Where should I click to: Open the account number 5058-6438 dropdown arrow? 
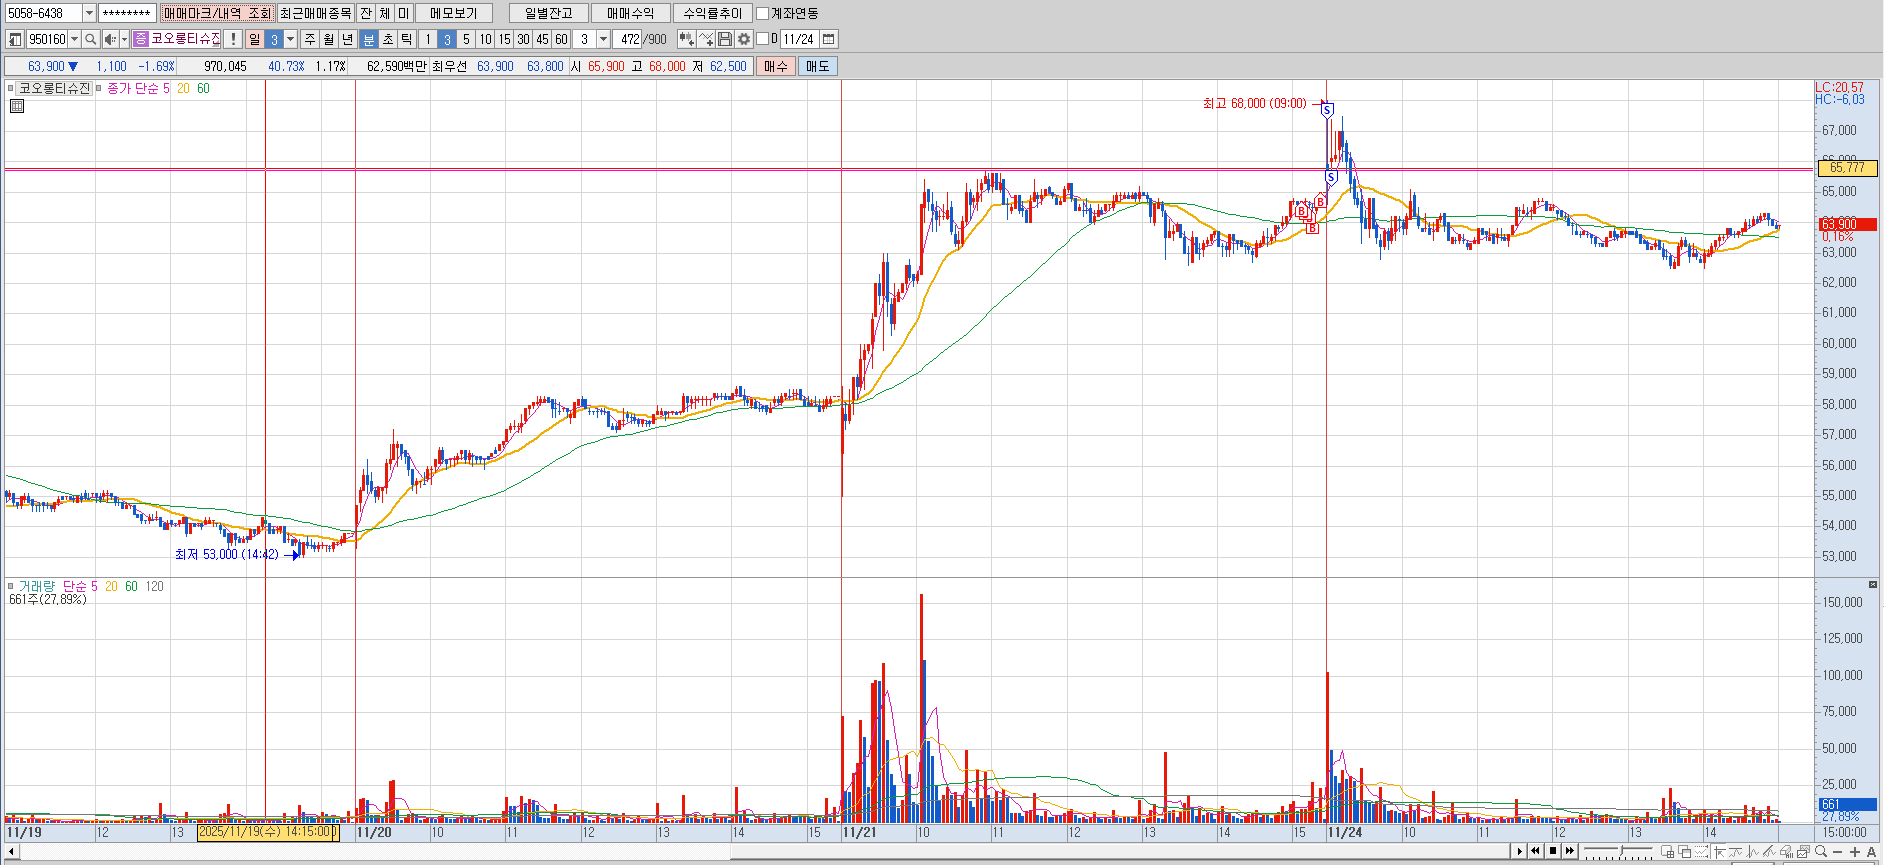tap(89, 13)
